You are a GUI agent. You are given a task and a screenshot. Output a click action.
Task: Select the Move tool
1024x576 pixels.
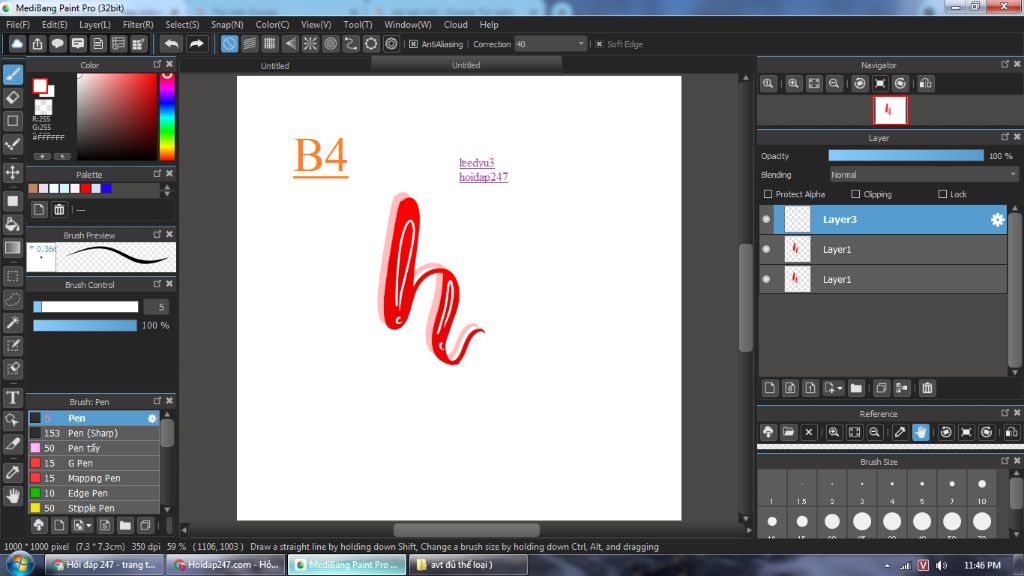[12, 172]
